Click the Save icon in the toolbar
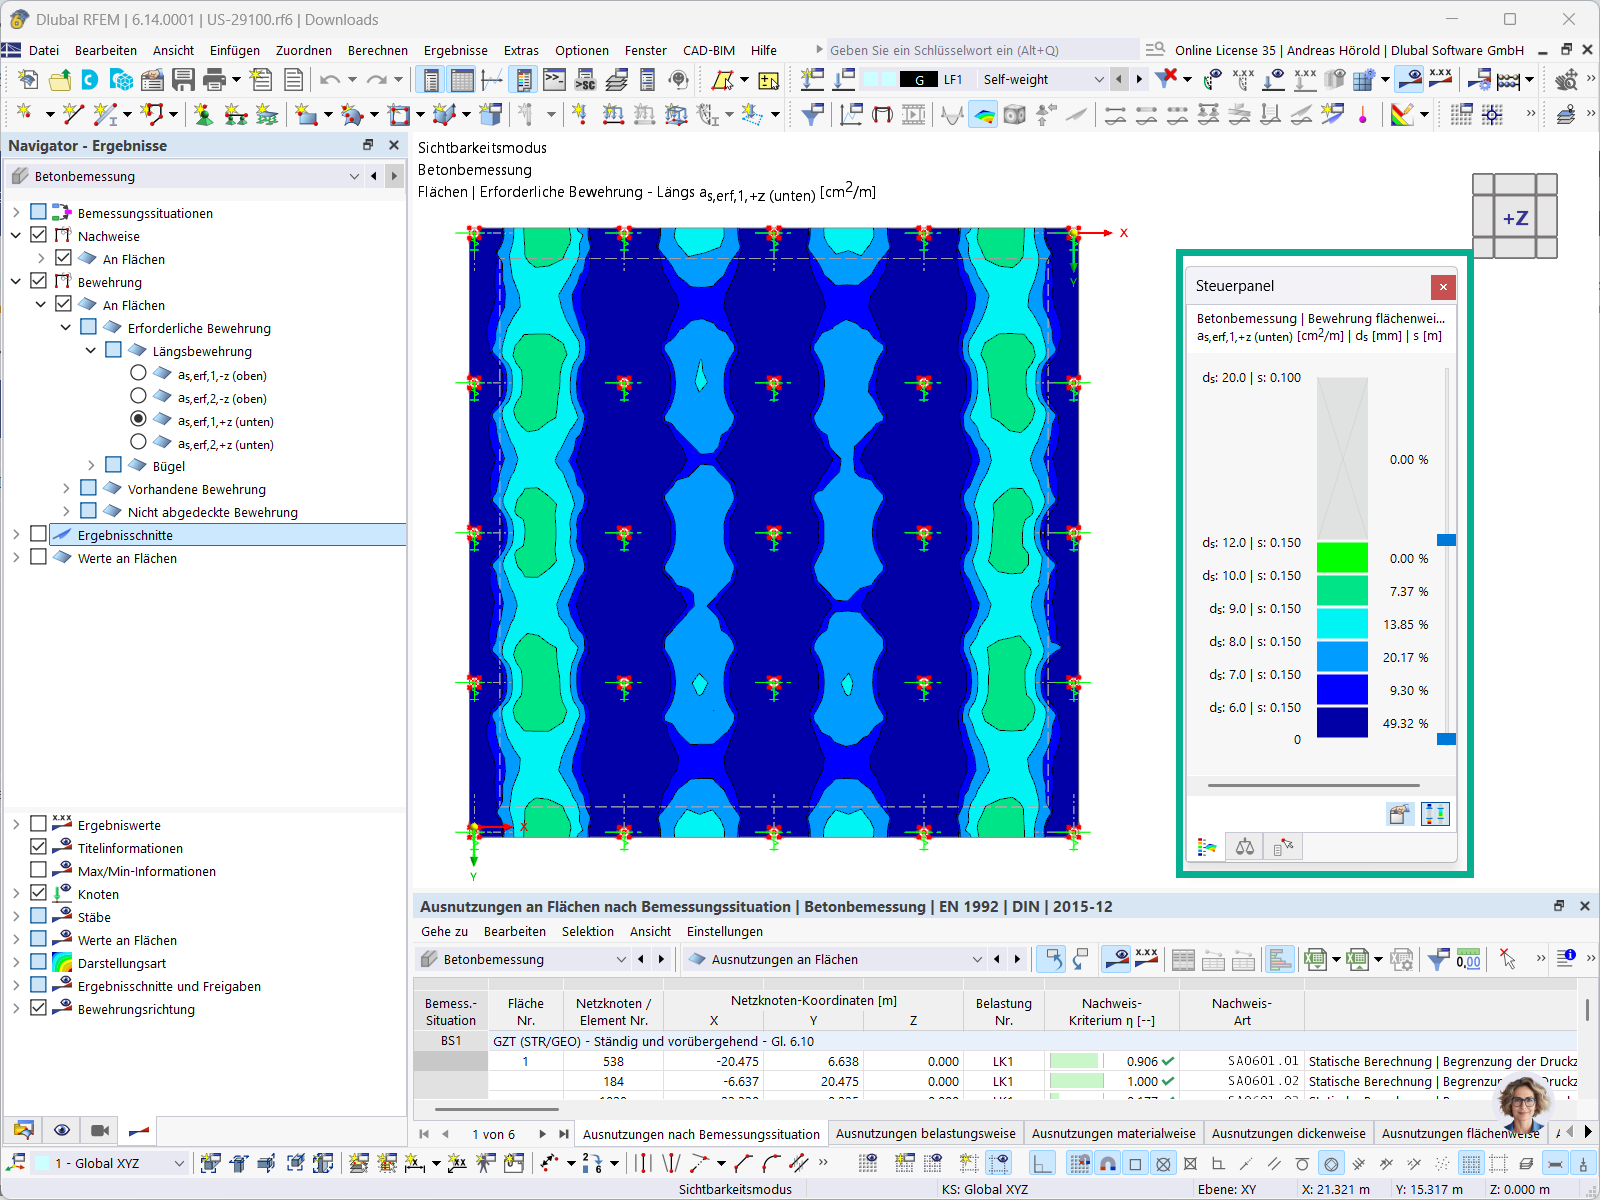 (184, 80)
